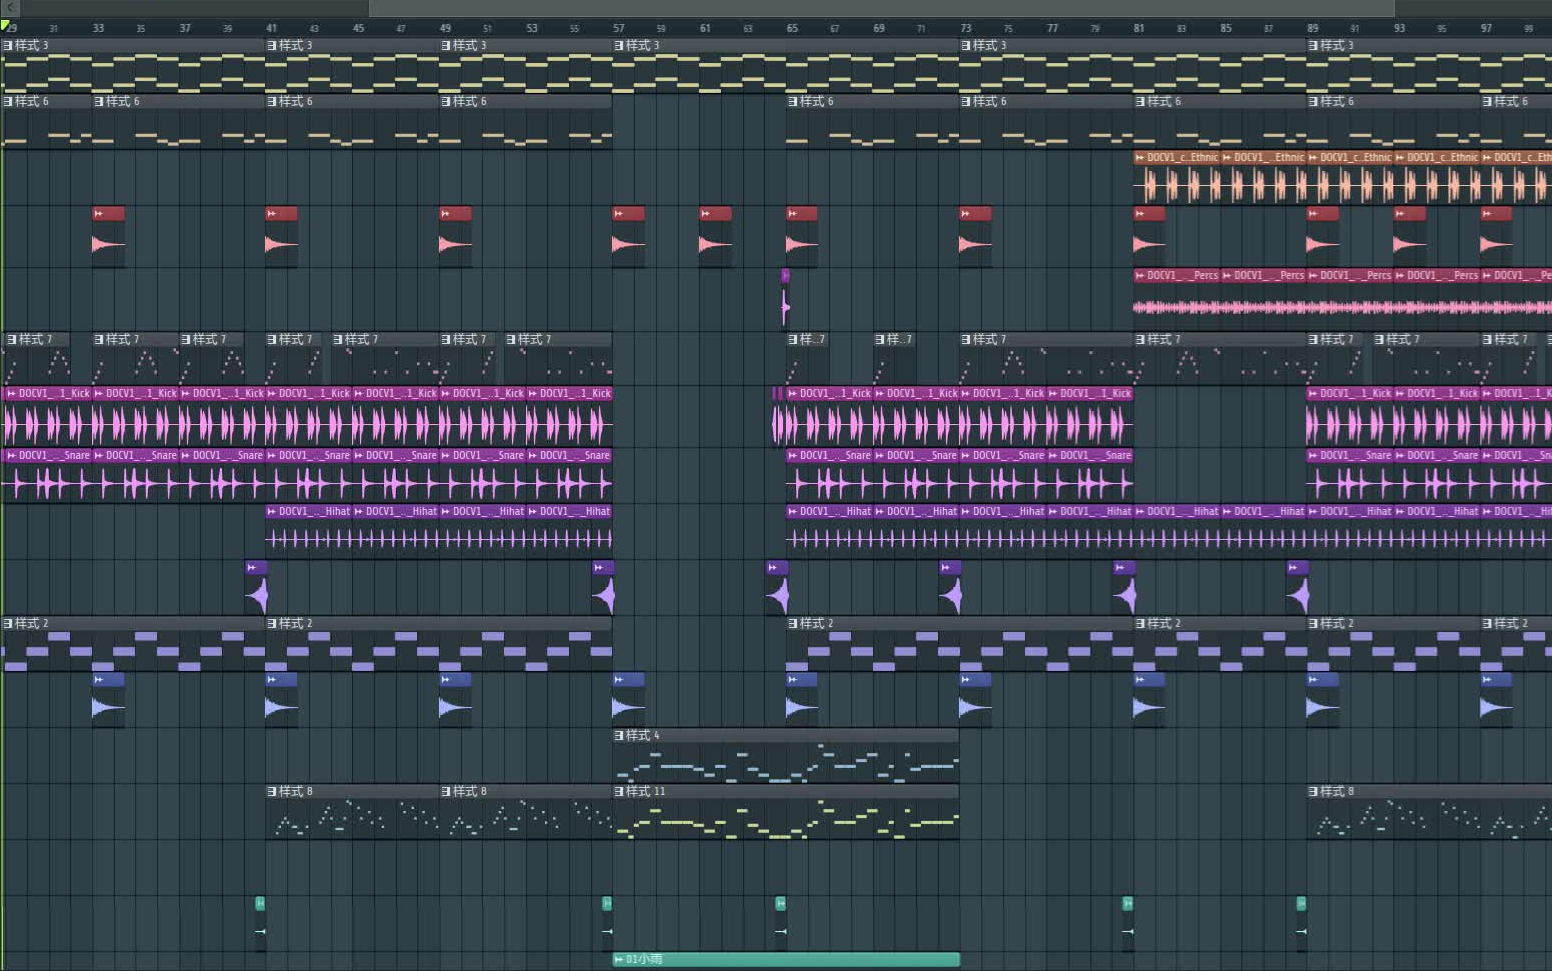Open menu icon of 样式 2 clip at bar 65
Screen dimensions: 1552x971
tap(793, 623)
